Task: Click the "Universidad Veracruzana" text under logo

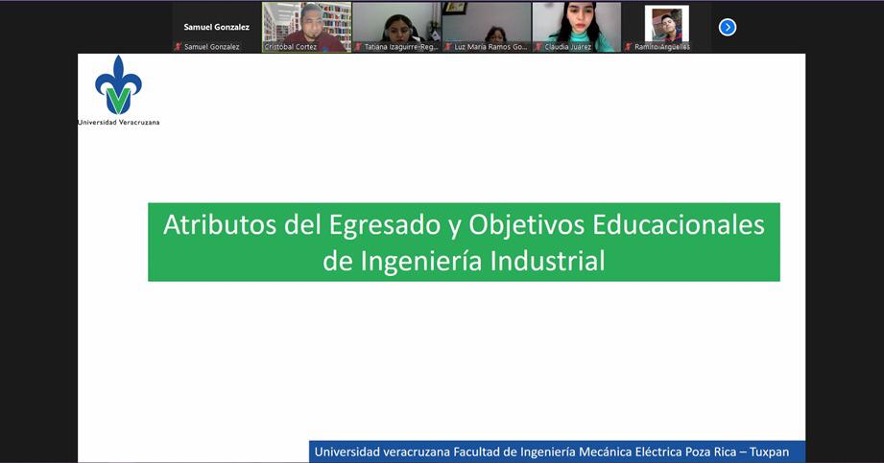Action: coord(118,123)
